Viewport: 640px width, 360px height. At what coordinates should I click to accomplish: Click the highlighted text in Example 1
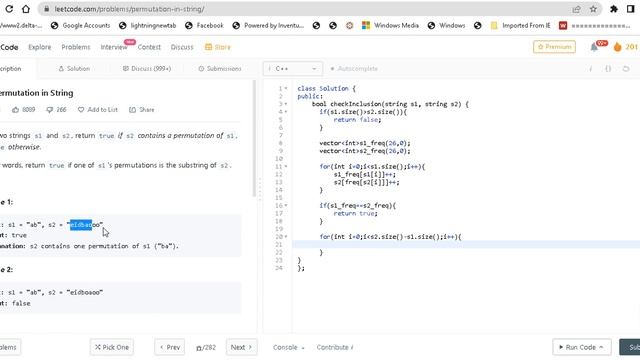pos(81,224)
